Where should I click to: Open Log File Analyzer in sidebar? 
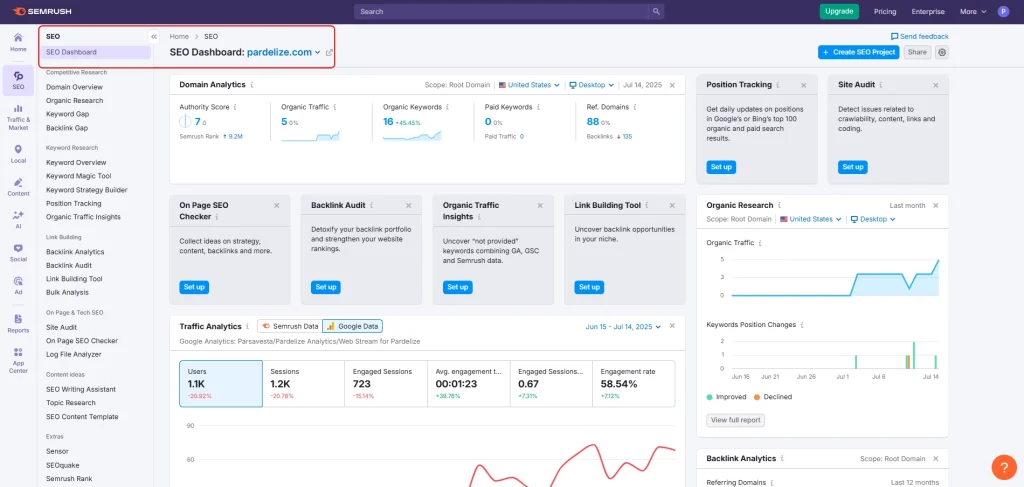click(74, 354)
